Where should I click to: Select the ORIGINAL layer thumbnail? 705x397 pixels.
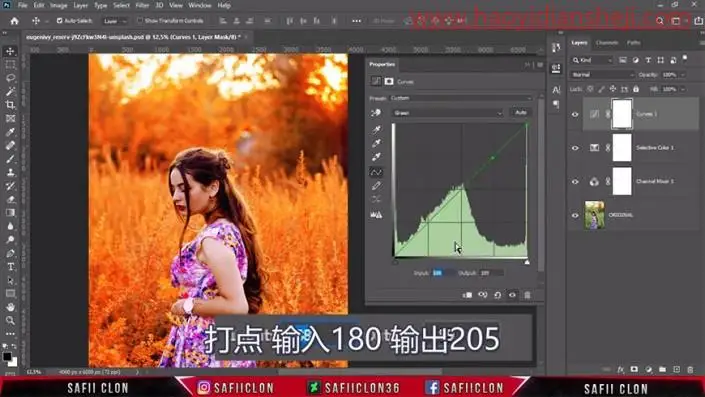pyautogui.click(x=594, y=215)
